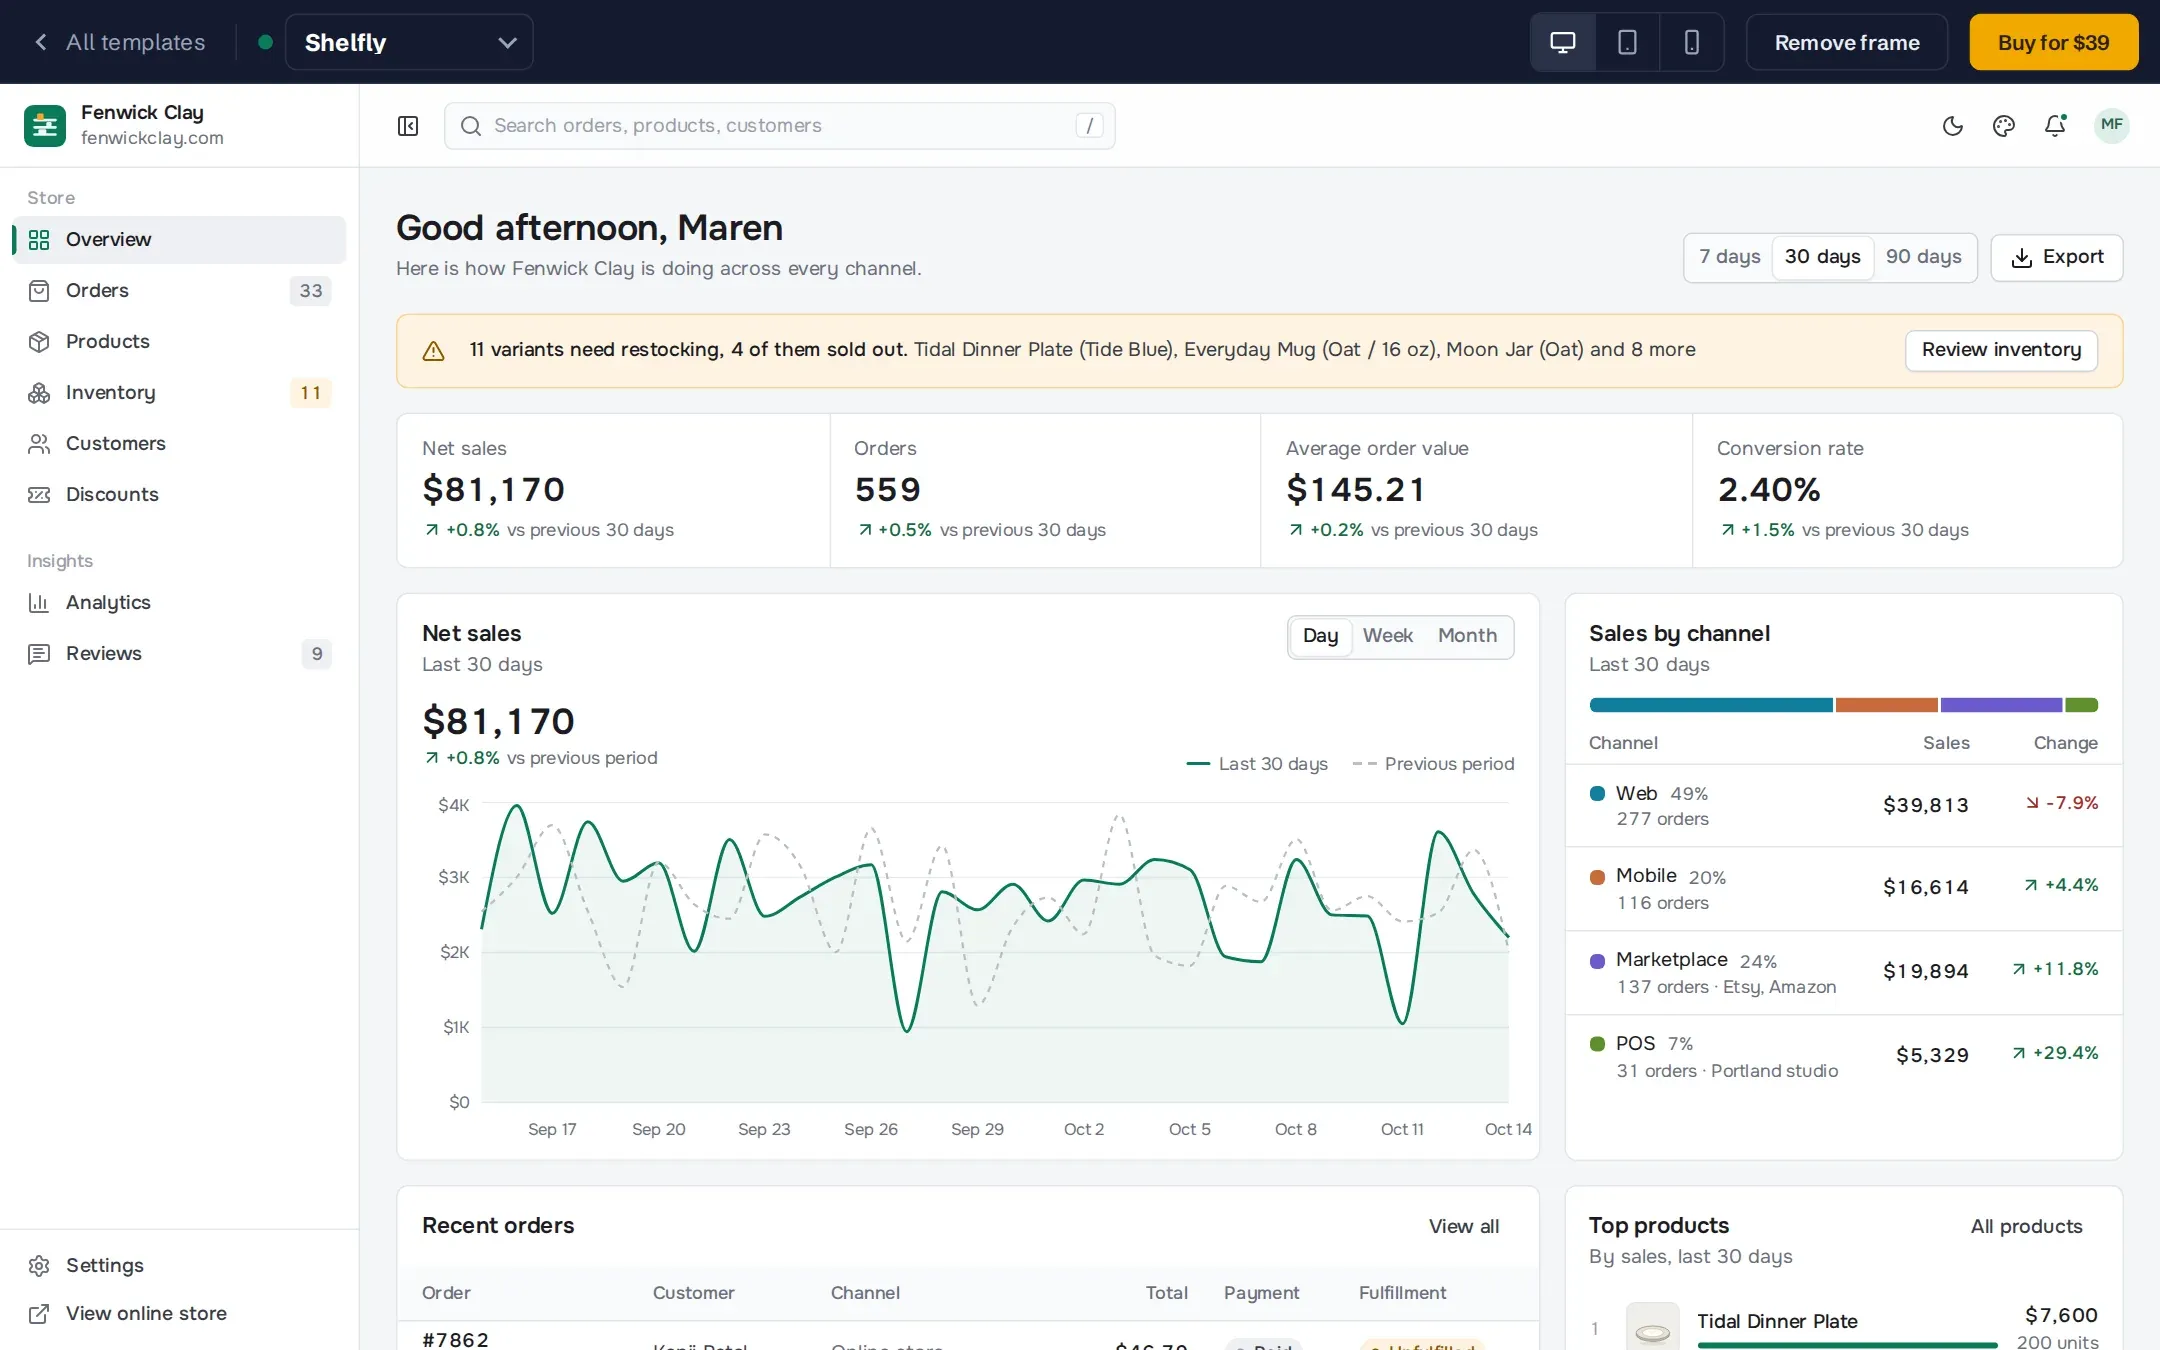This screenshot has width=2160, height=1350.
Task: Click Remove frame button
Action: point(1846,42)
